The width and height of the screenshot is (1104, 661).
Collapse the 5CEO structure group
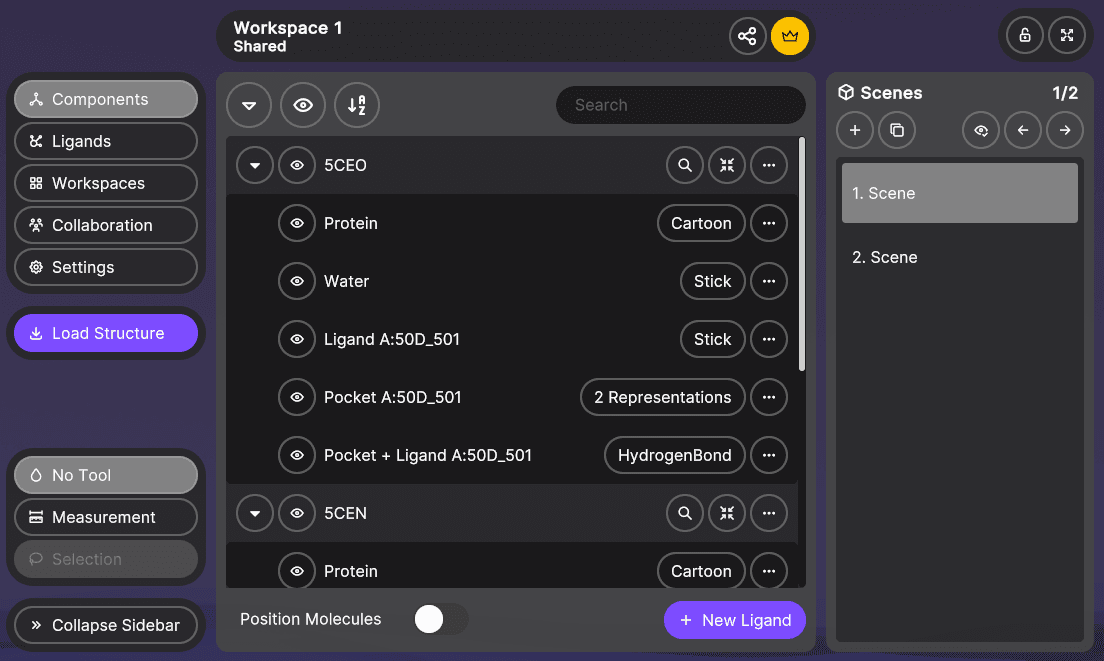point(255,166)
